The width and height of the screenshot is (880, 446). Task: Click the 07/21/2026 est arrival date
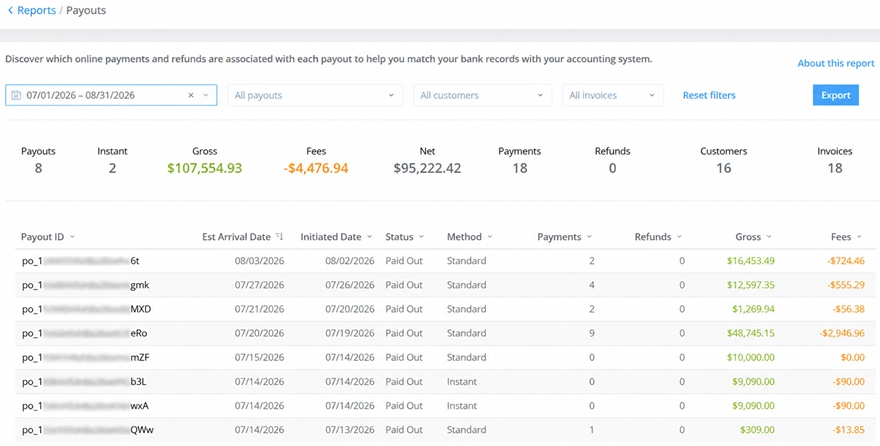click(x=260, y=309)
